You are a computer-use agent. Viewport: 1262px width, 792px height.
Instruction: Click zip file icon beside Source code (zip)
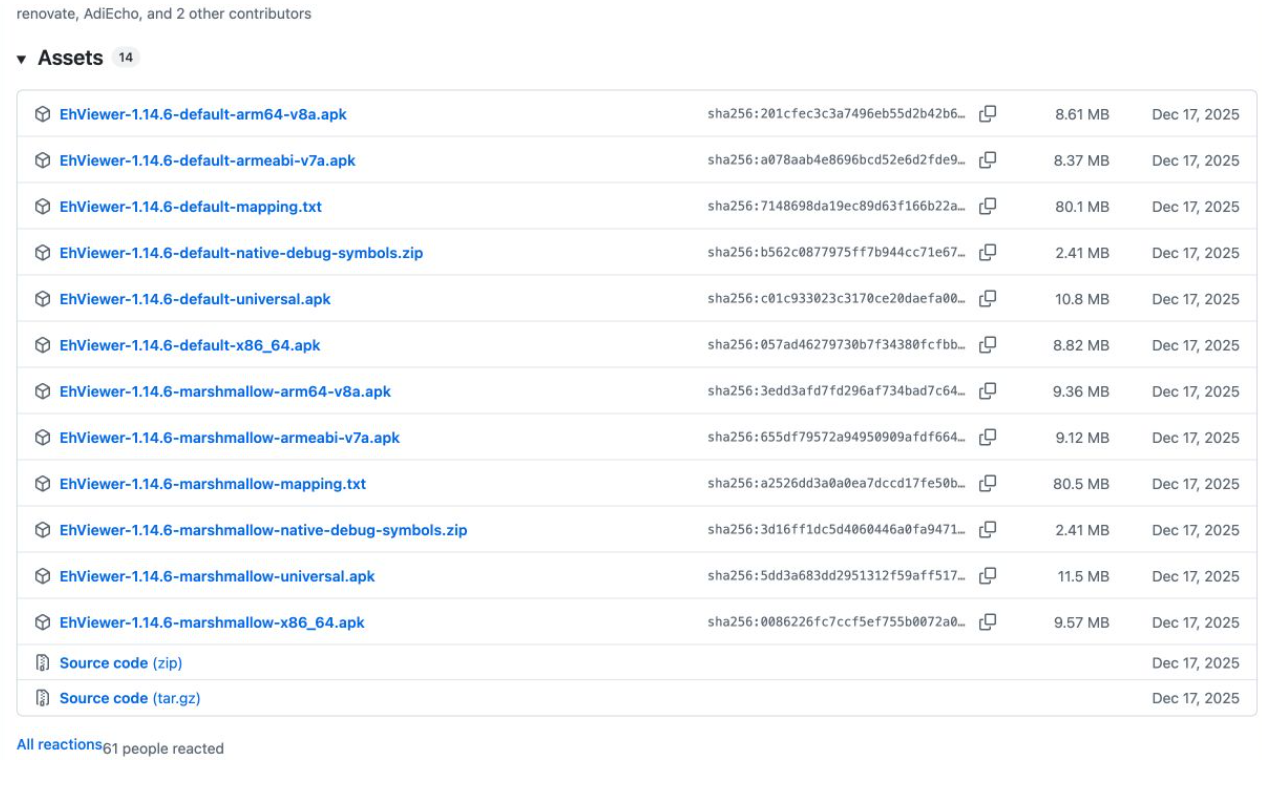[x=42, y=663]
